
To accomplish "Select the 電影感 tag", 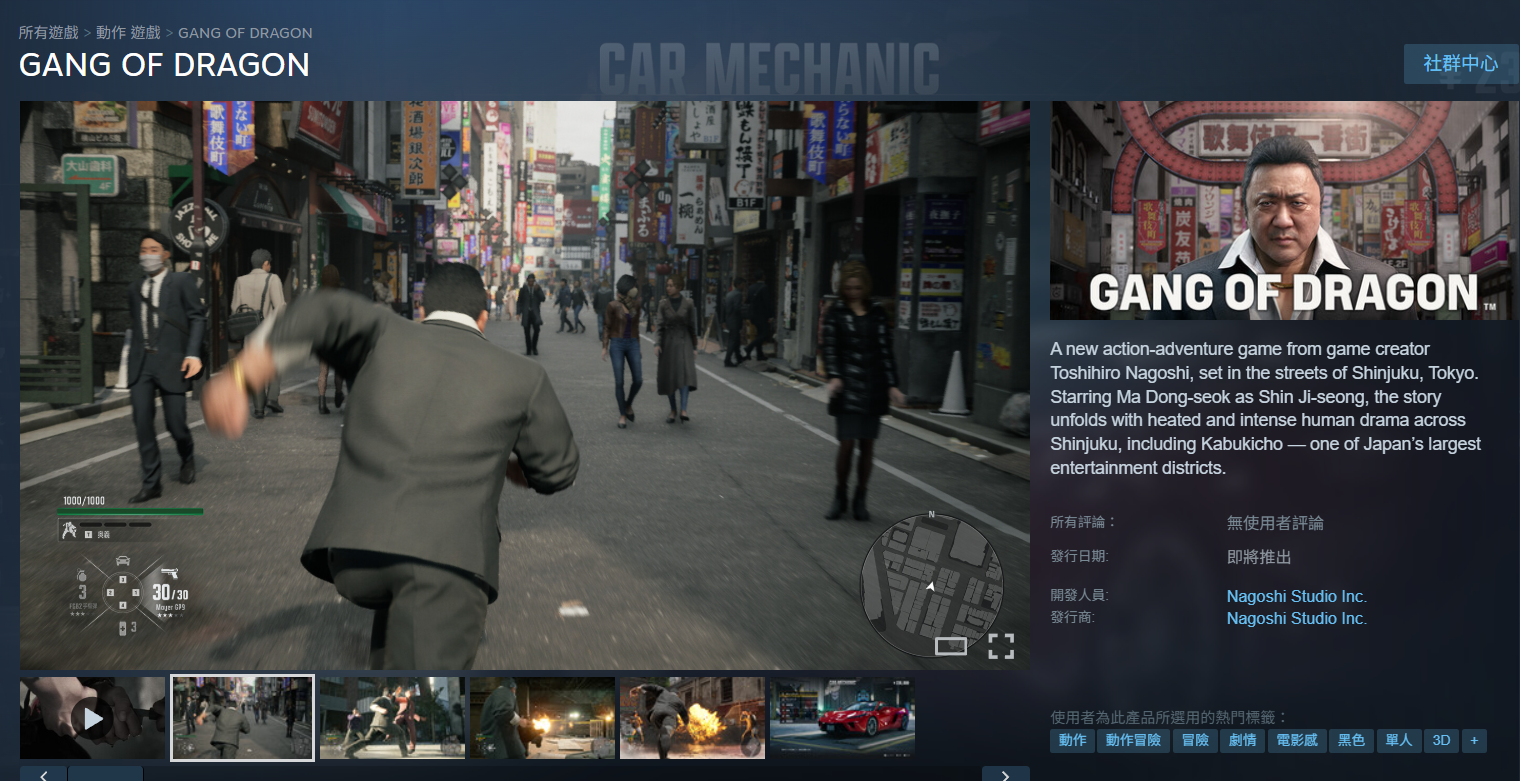I will coord(1297,741).
